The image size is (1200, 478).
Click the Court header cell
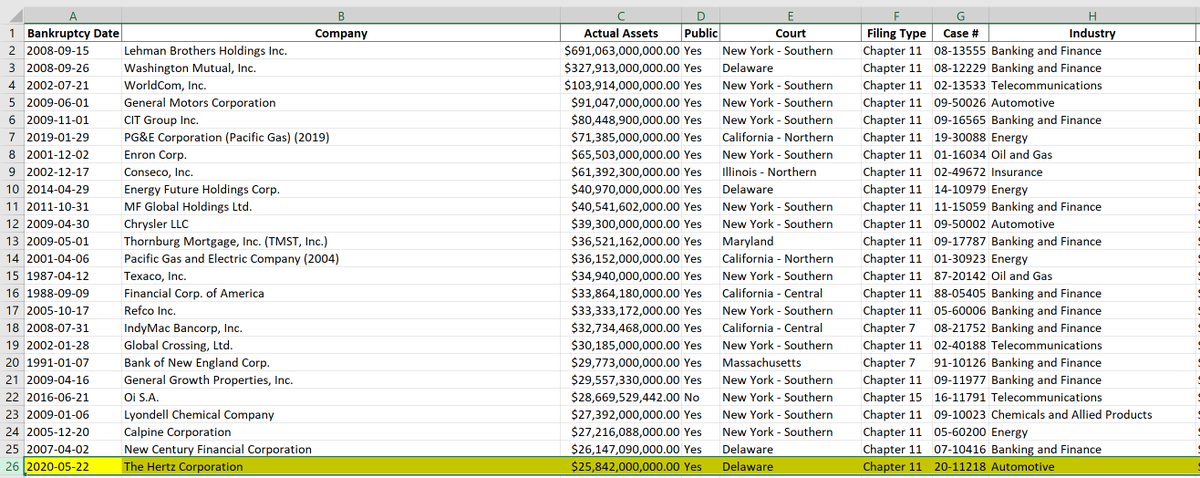pyautogui.click(x=790, y=33)
